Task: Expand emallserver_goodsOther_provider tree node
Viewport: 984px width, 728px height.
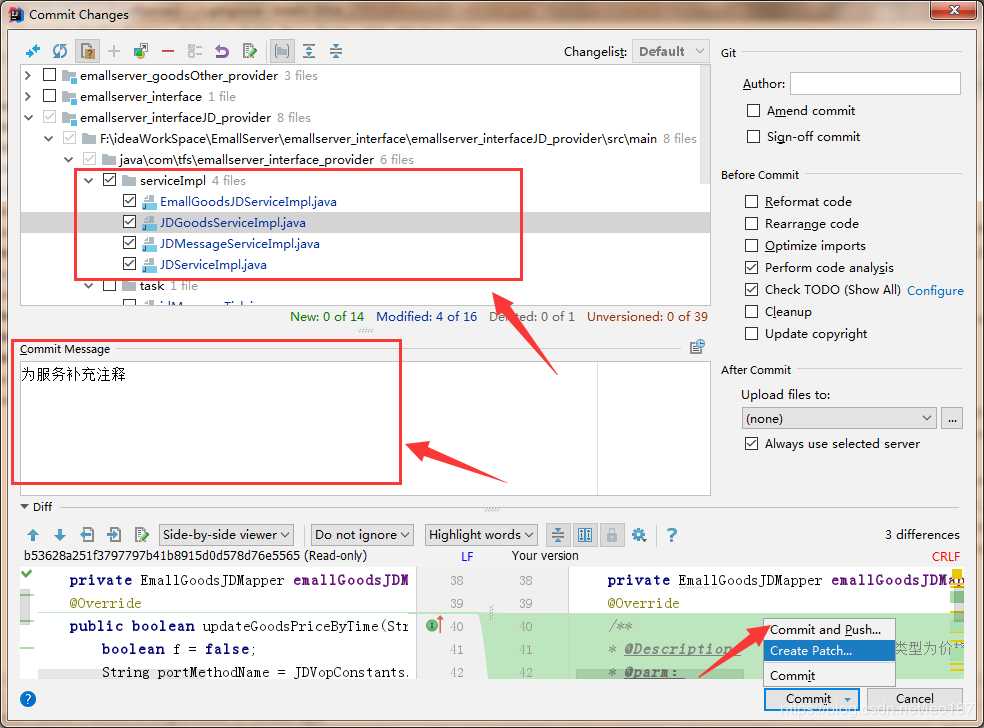Action: tap(28, 75)
